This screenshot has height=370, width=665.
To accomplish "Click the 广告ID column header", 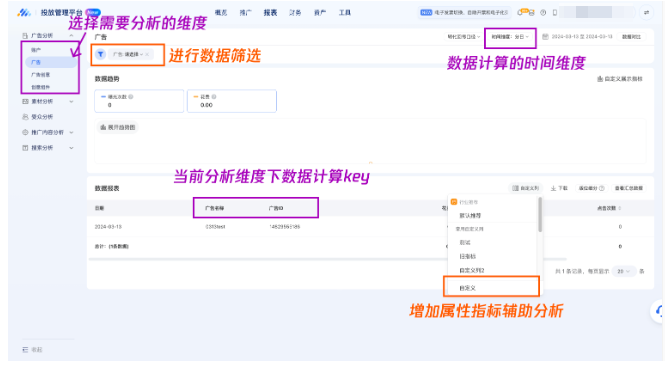I will tap(276, 208).
